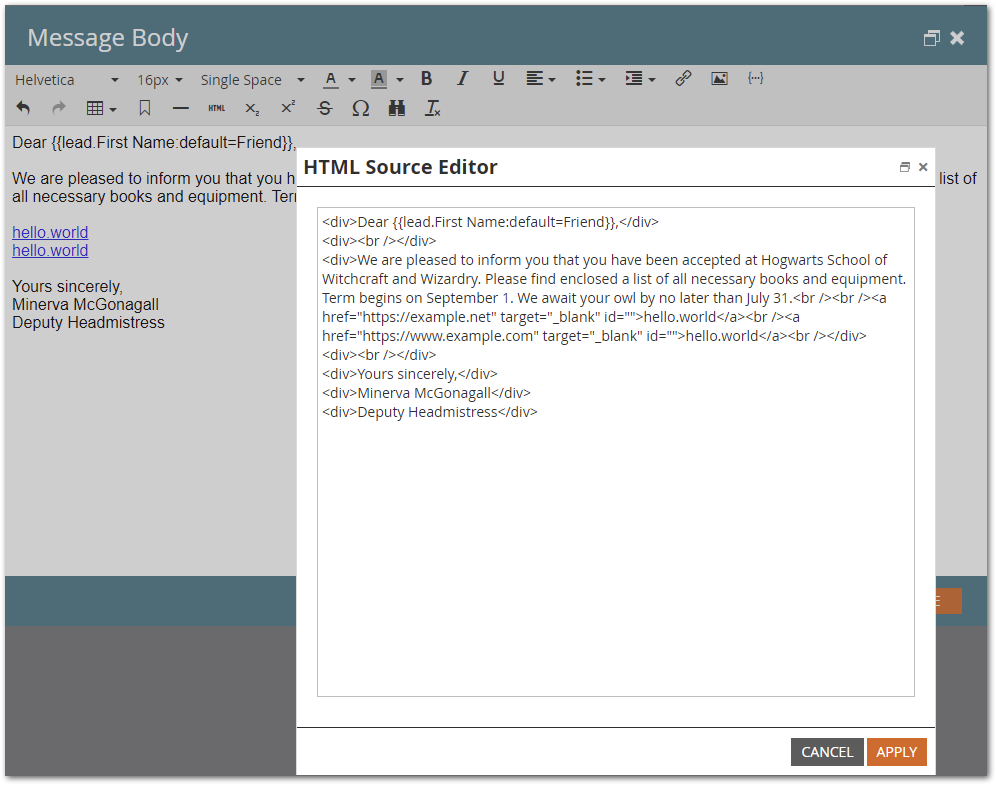The image size is (996, 785).
Task: Toggle Italic formatting in toolbar
Action: [462, 79]
